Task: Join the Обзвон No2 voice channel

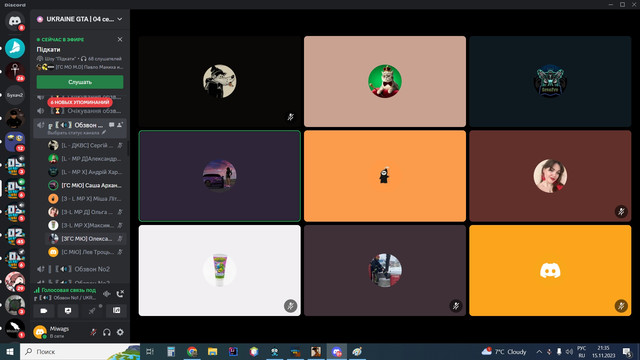Action: [80, 269]
